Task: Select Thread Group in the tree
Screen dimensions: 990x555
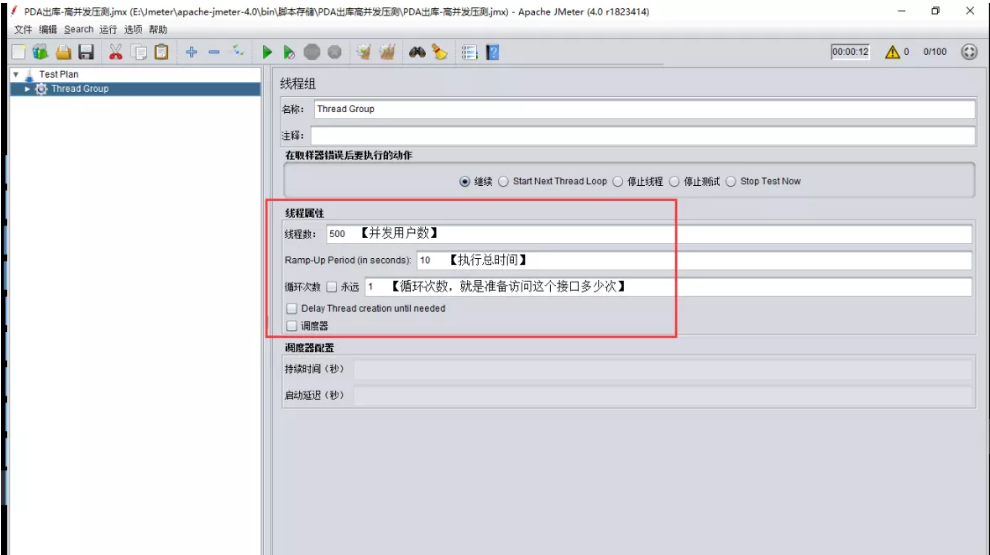Action: (x=80, y=89)
